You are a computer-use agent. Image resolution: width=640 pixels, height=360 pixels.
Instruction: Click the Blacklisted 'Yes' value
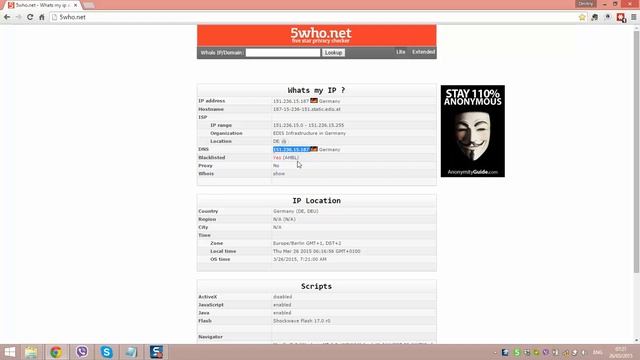click(277, 158)
